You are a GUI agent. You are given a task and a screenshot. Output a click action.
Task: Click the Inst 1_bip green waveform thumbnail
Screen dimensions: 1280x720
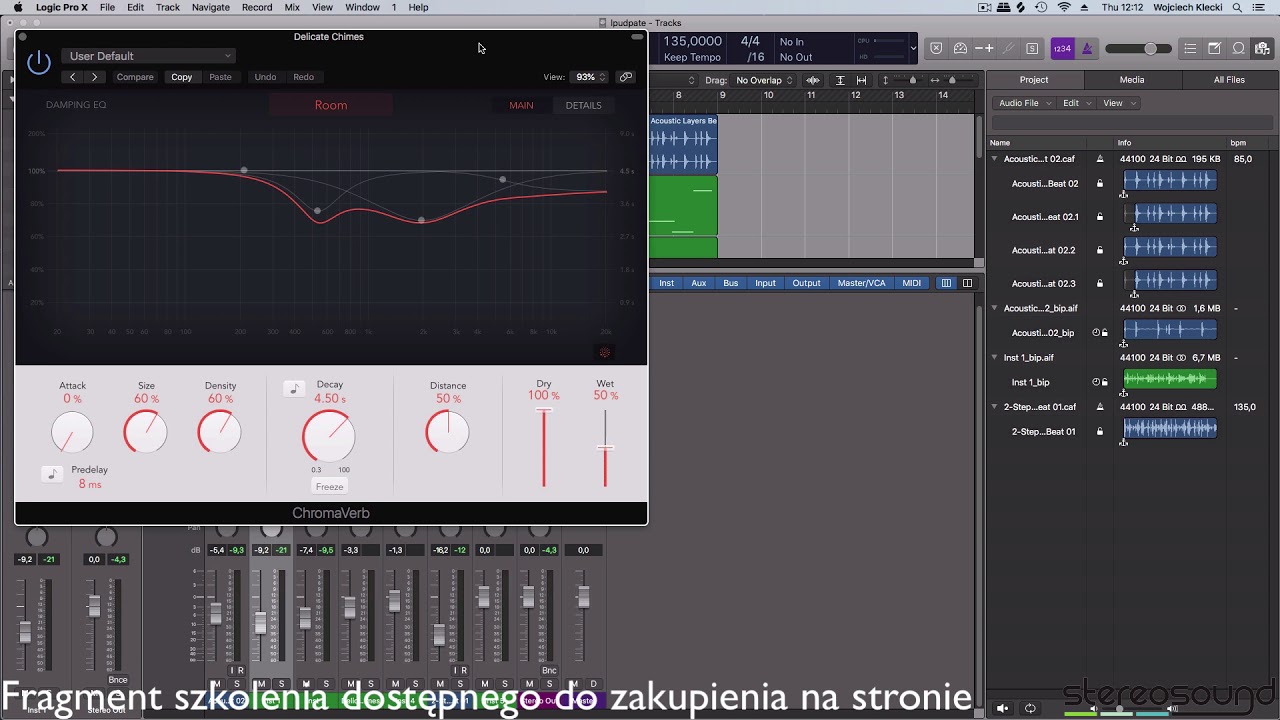click(x=1170, y=379)
